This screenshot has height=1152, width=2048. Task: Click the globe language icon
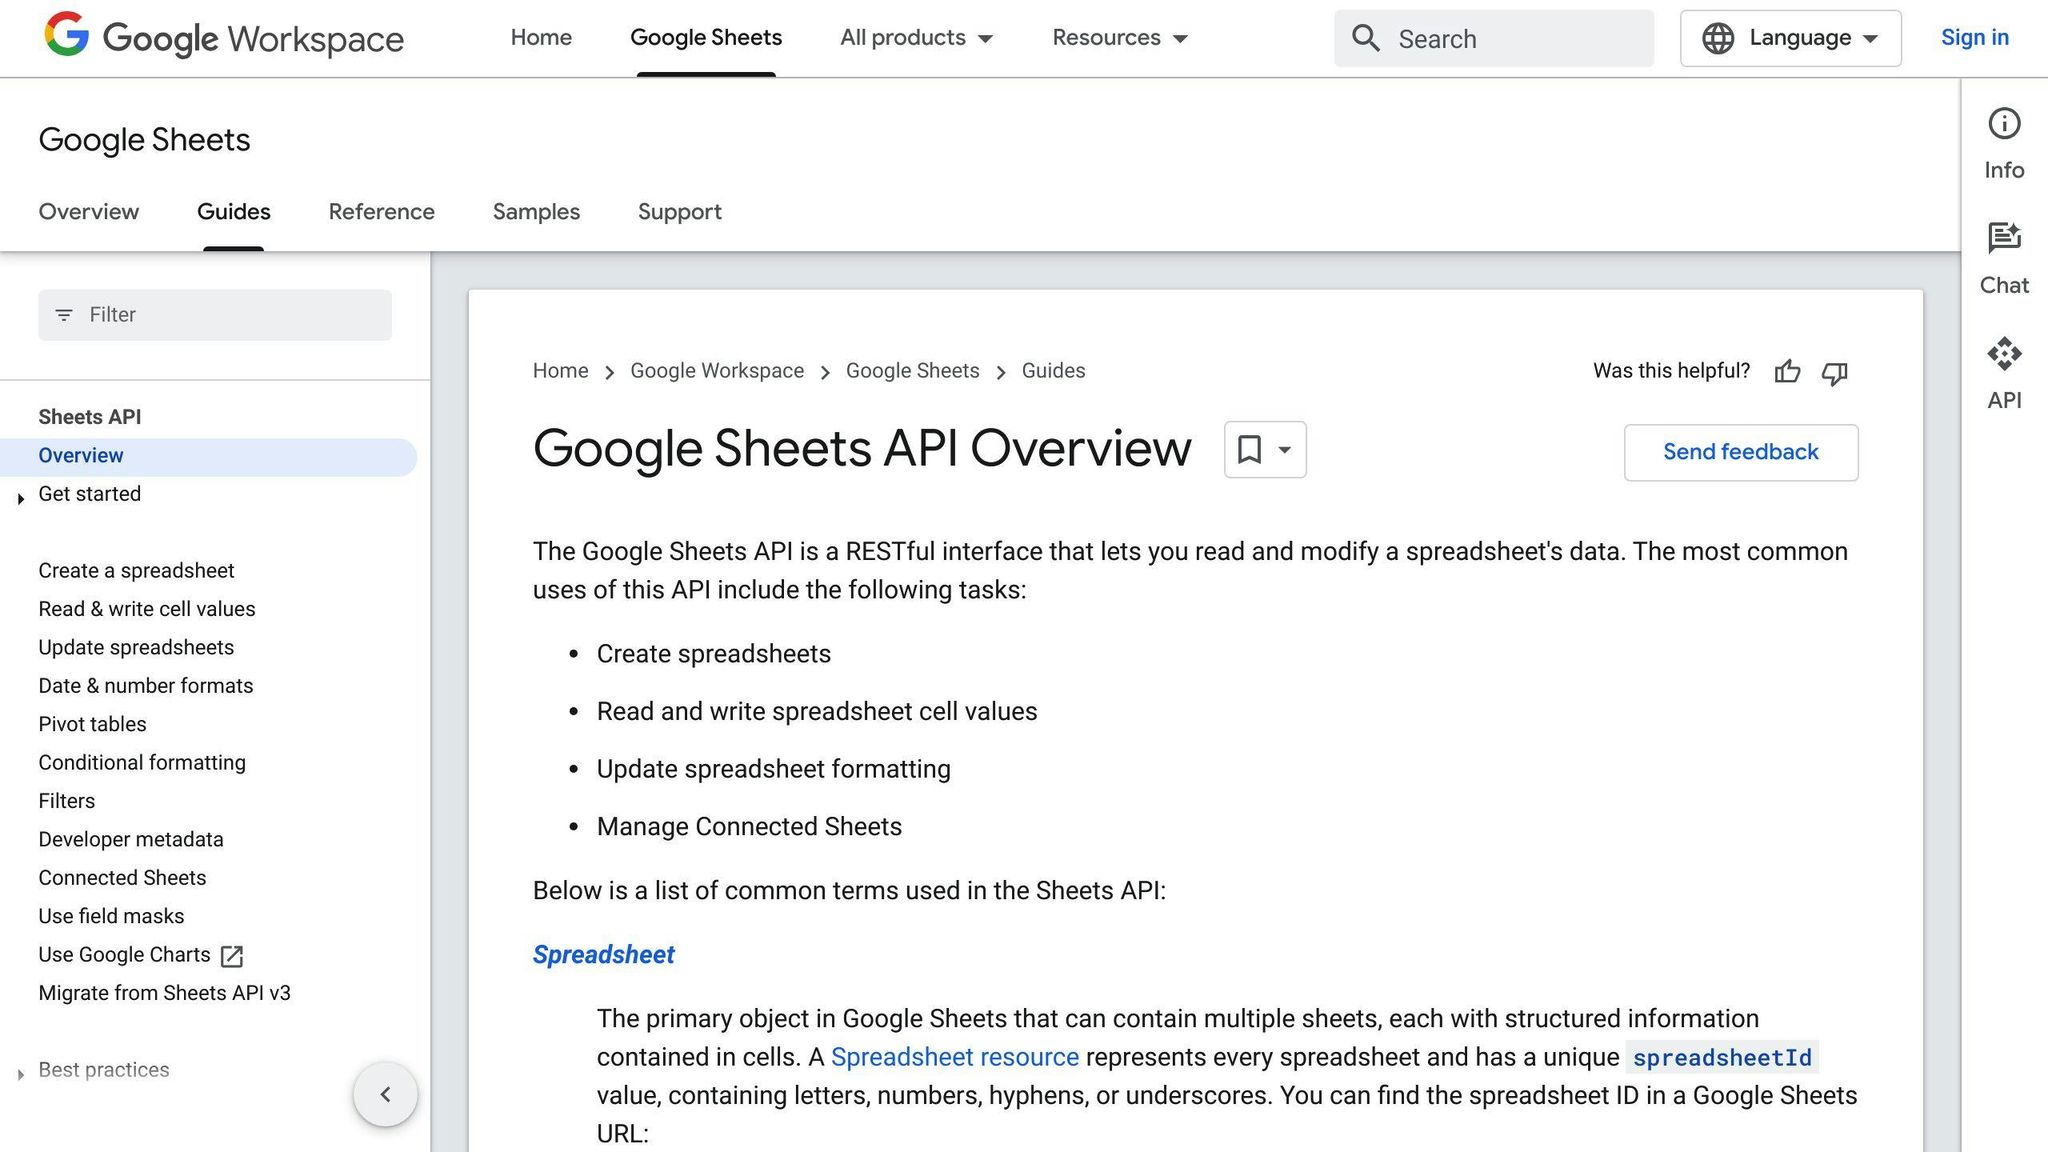pos(1718,38)
